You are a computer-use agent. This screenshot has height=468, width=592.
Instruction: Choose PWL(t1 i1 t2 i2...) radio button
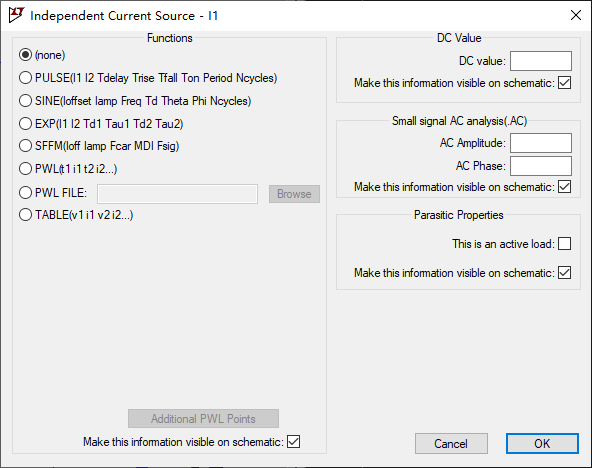pos(25,169)
